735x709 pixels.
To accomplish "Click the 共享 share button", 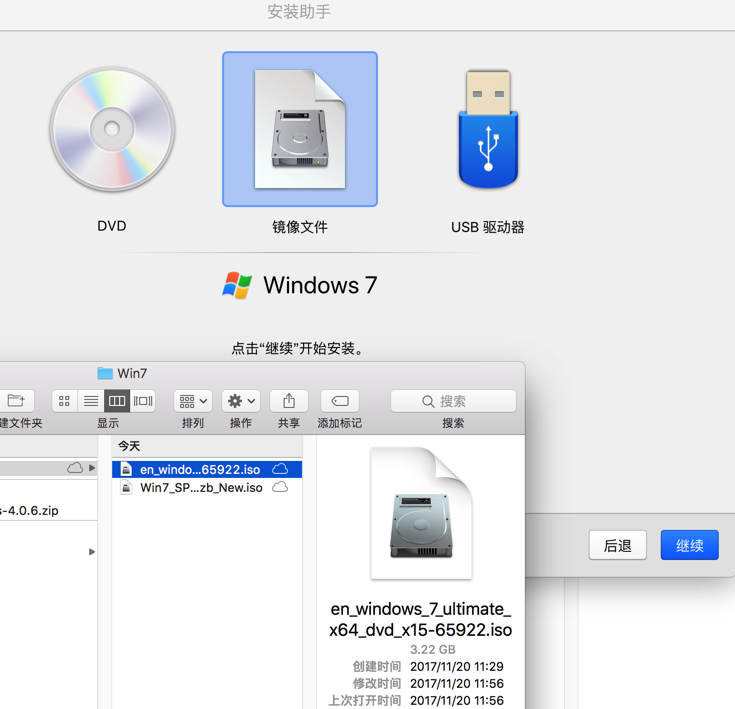I will click(289, 401).
